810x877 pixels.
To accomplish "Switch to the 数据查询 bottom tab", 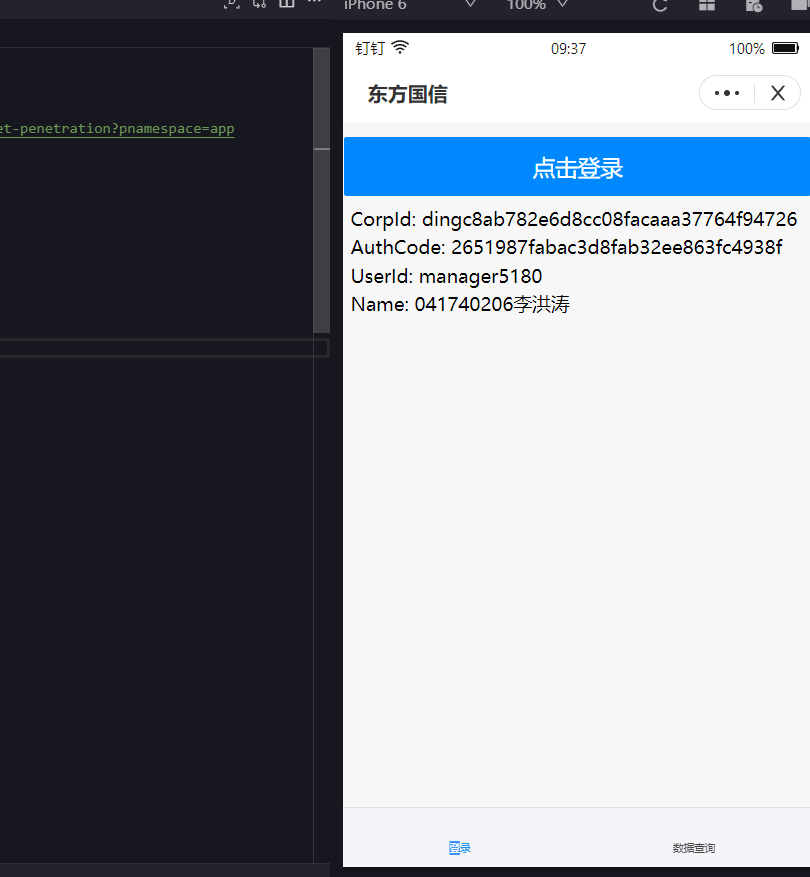I will coord(694,848).
